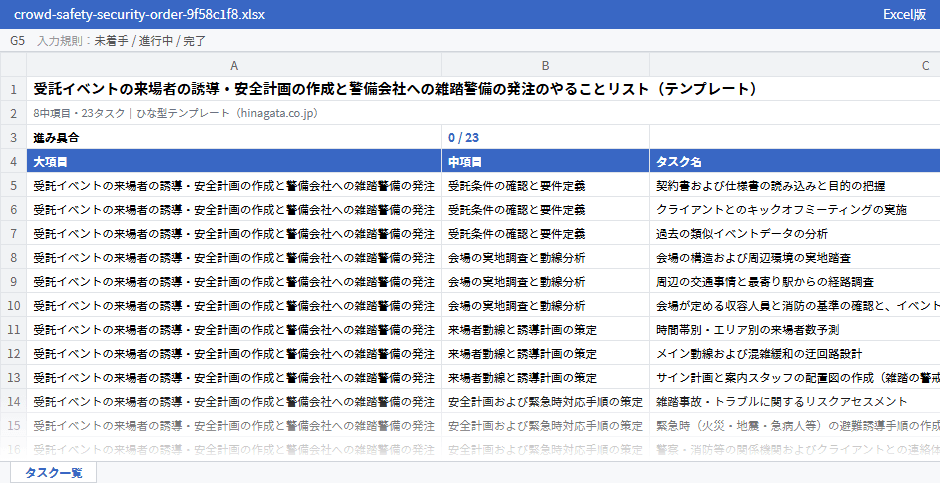
Task: Click the select-all corner box
Action: pos(13,65)
